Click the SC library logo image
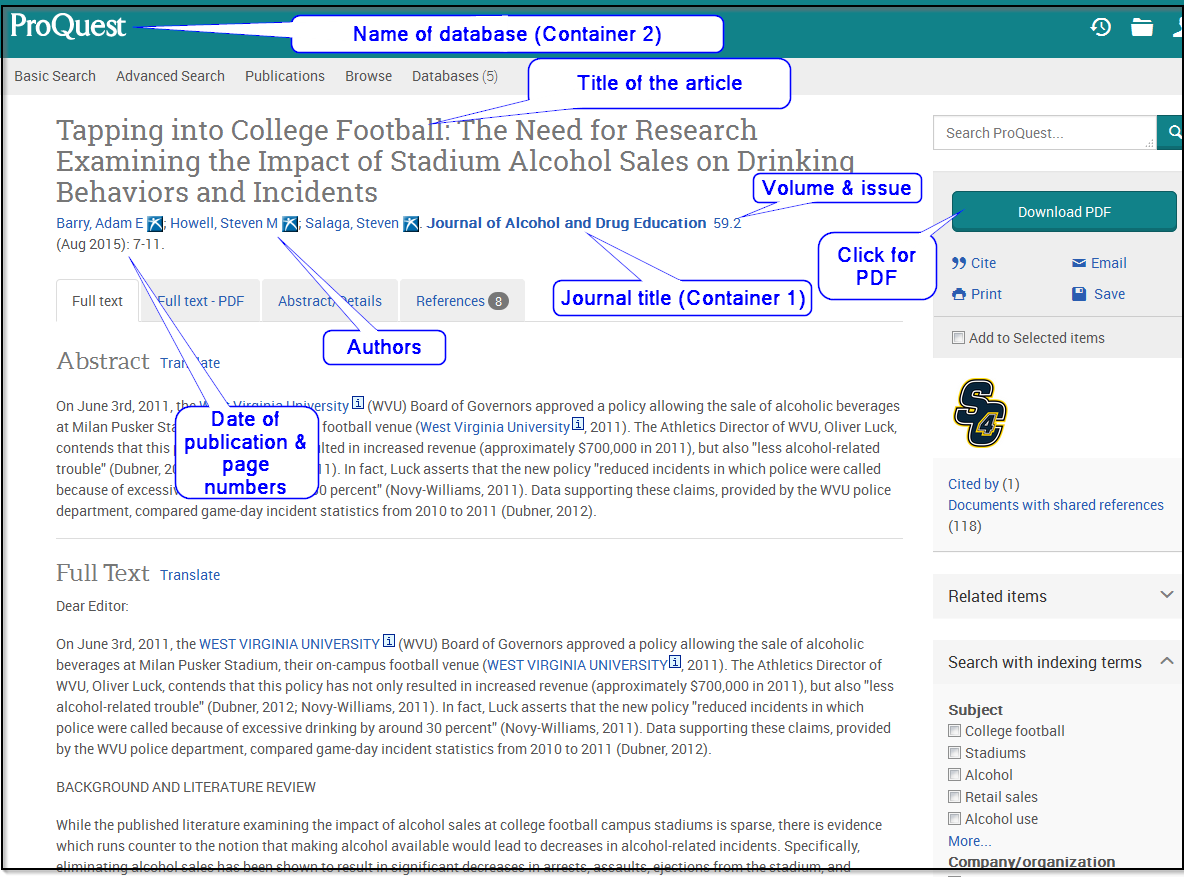The height and width of the screenshot is (877, 1184). click(x=980, y=413)
